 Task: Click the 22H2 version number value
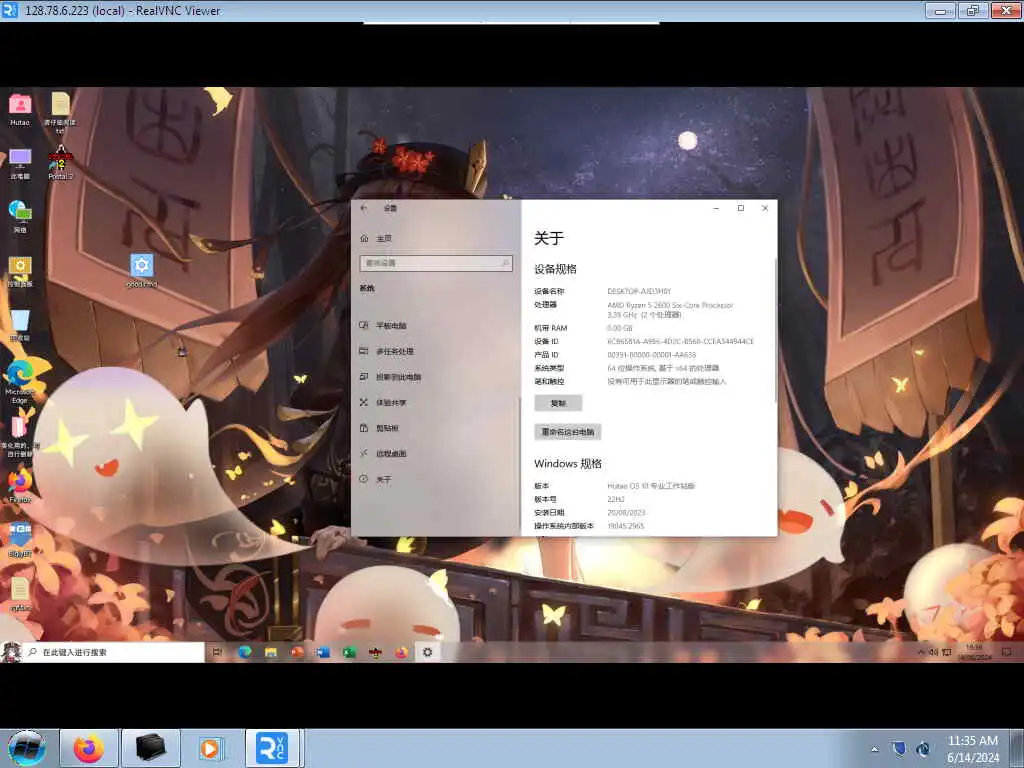(x=615, y=499)
